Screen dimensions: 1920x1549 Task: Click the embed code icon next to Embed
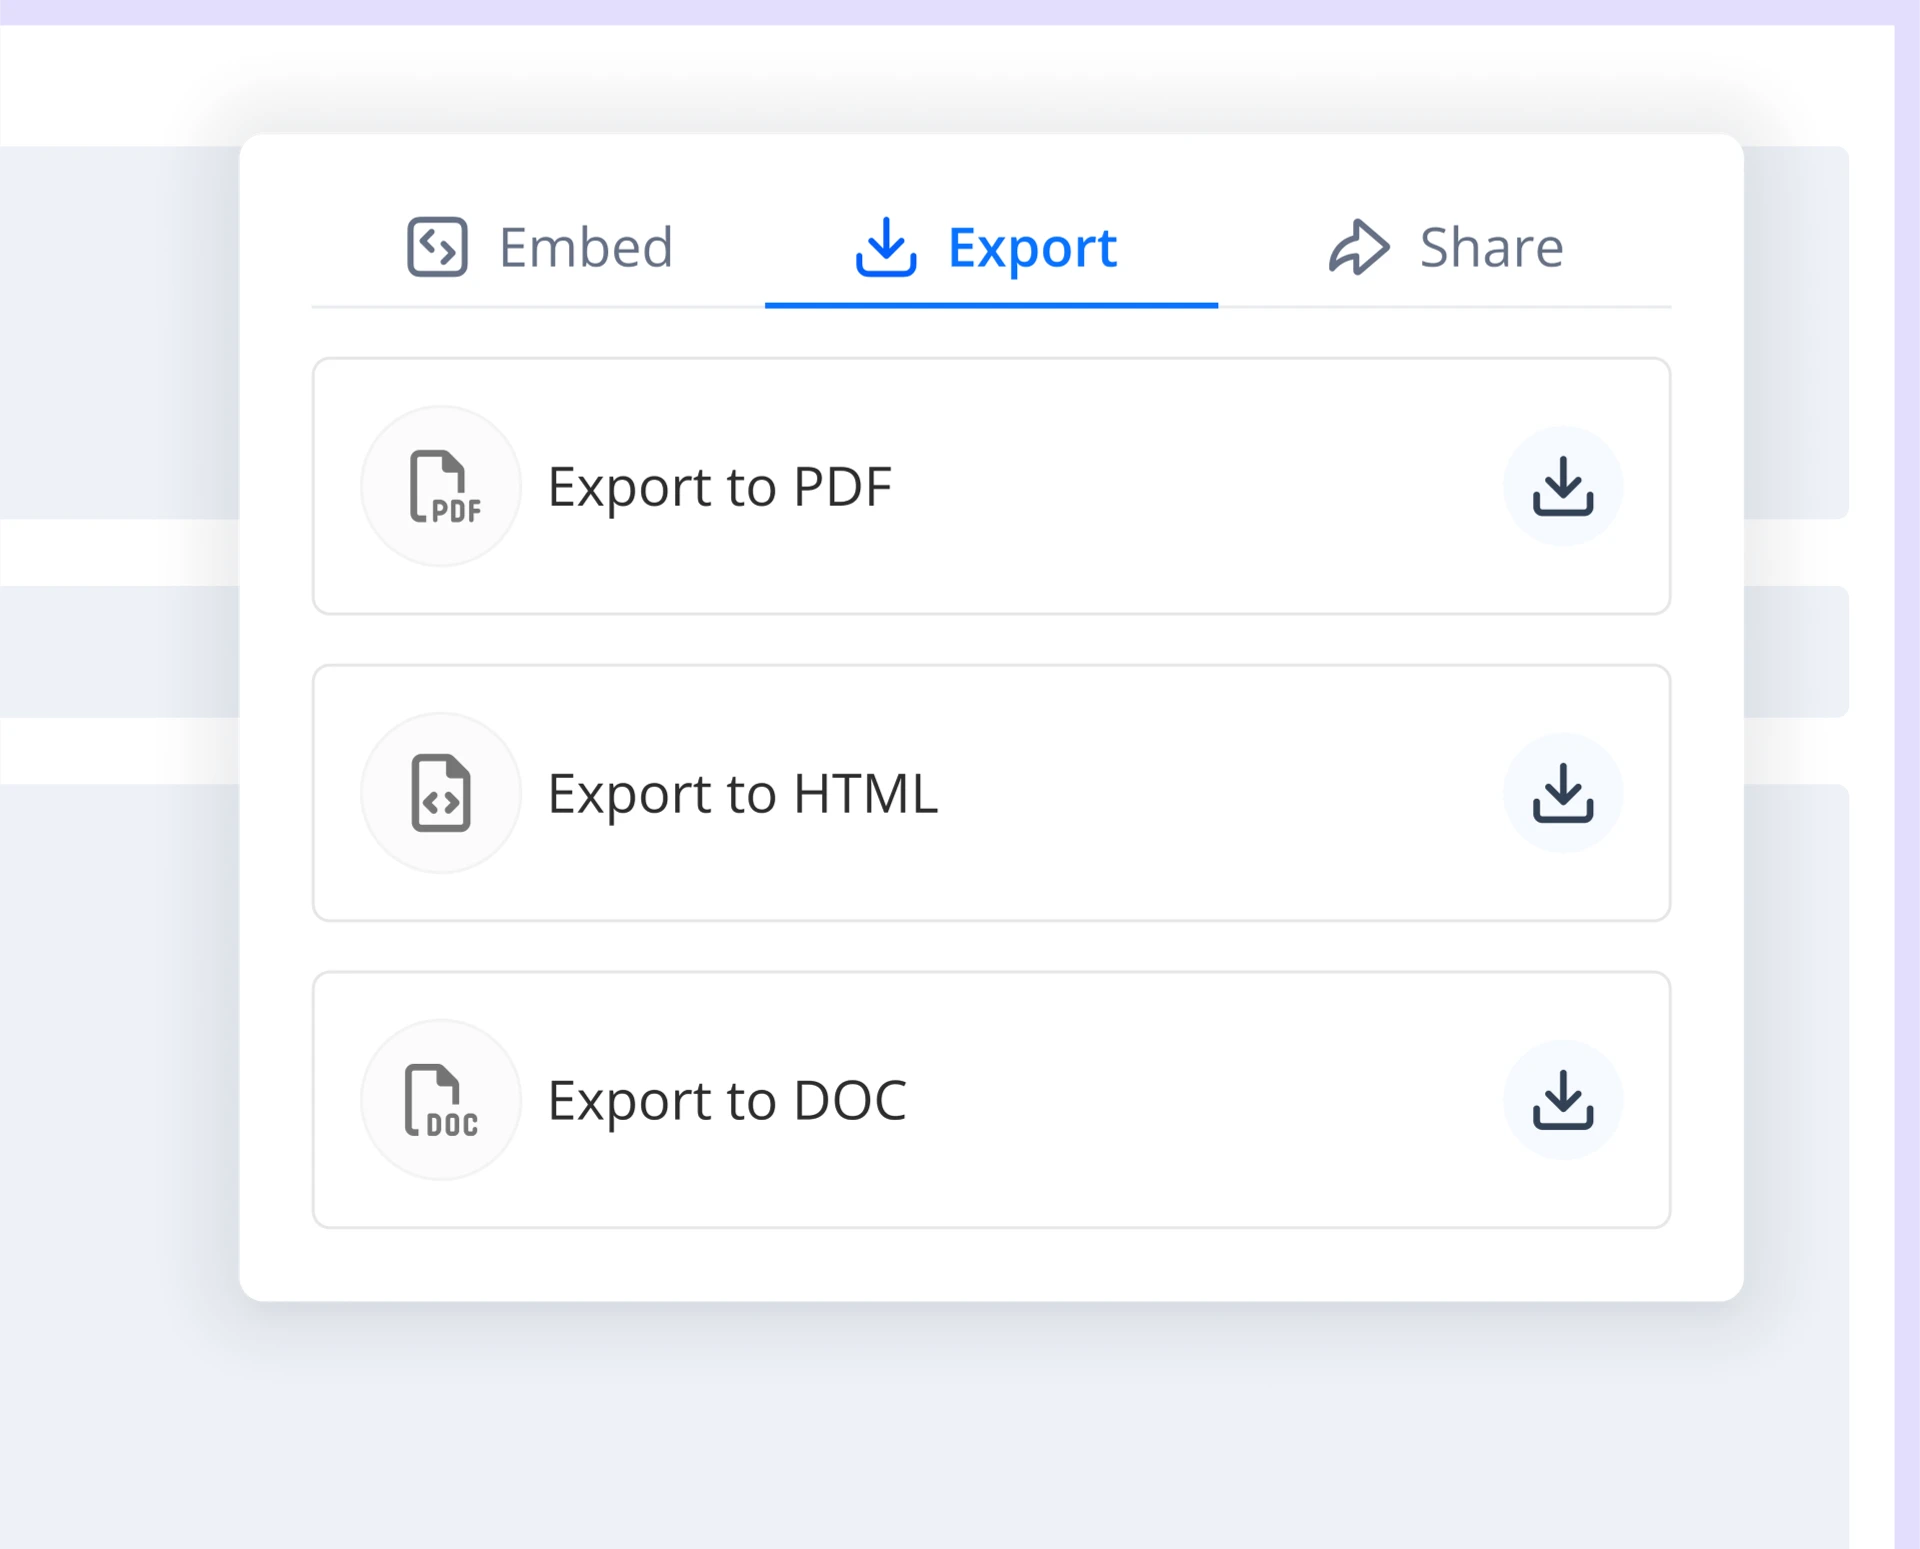pos(436,247)
